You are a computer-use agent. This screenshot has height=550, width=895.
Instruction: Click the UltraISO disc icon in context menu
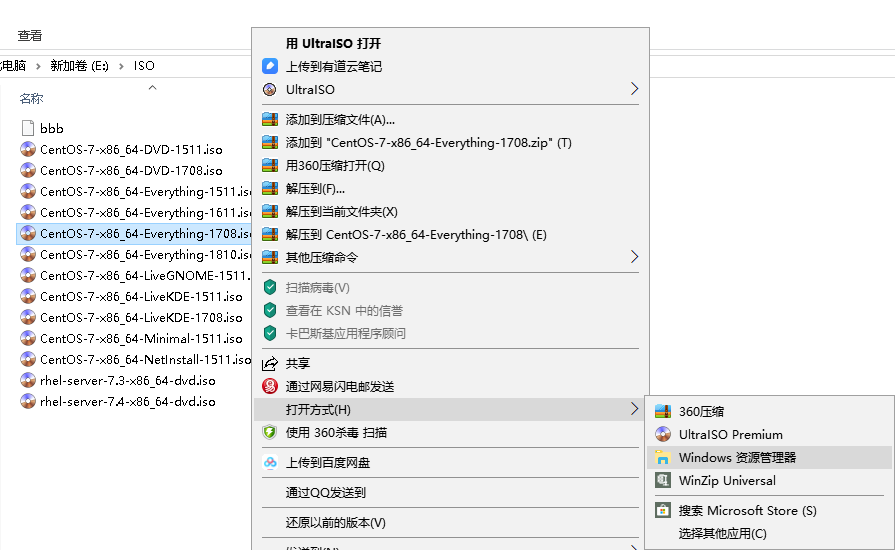click(x=269, y=89)
